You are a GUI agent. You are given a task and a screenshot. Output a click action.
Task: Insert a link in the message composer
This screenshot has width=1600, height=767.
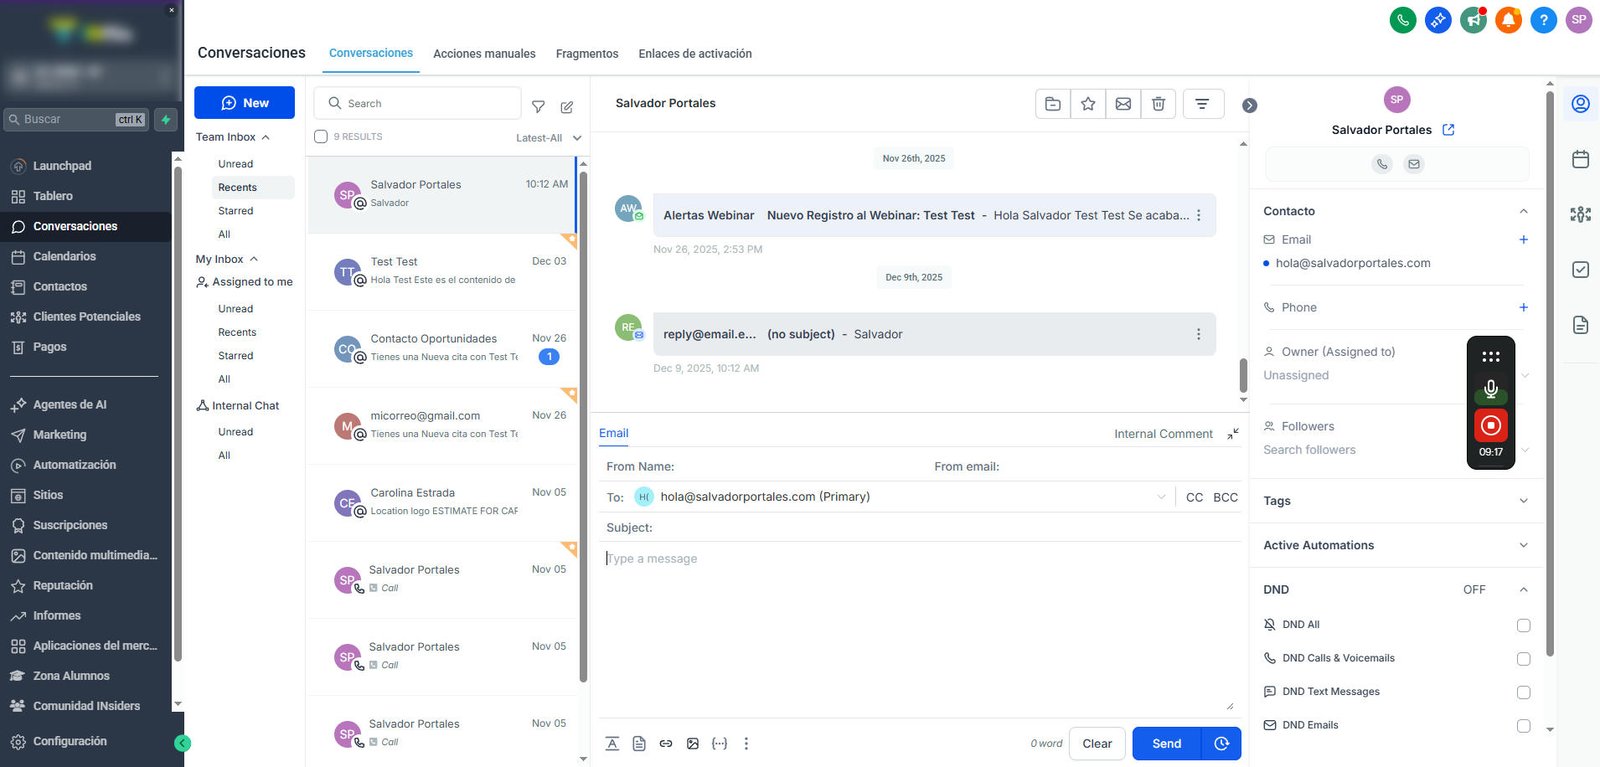click(666, 744)
